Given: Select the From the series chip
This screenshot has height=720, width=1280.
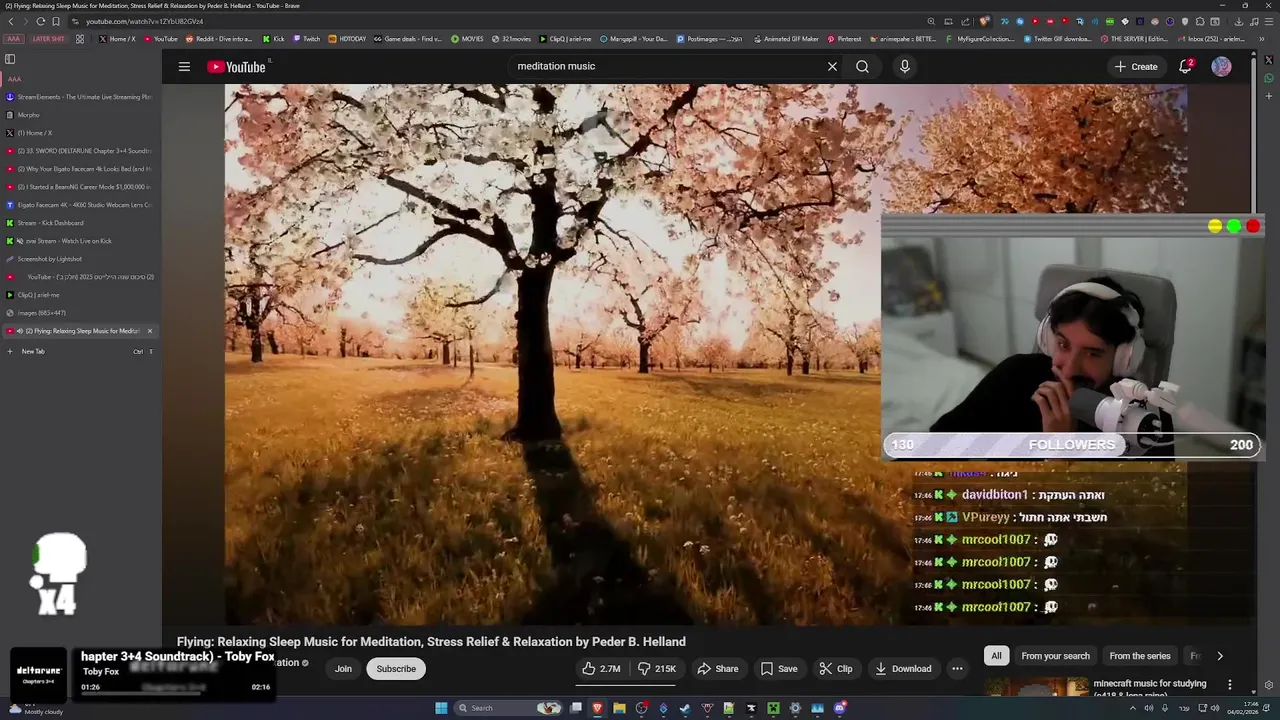Looking at the screenshot, I should [x=1140, y=656].
